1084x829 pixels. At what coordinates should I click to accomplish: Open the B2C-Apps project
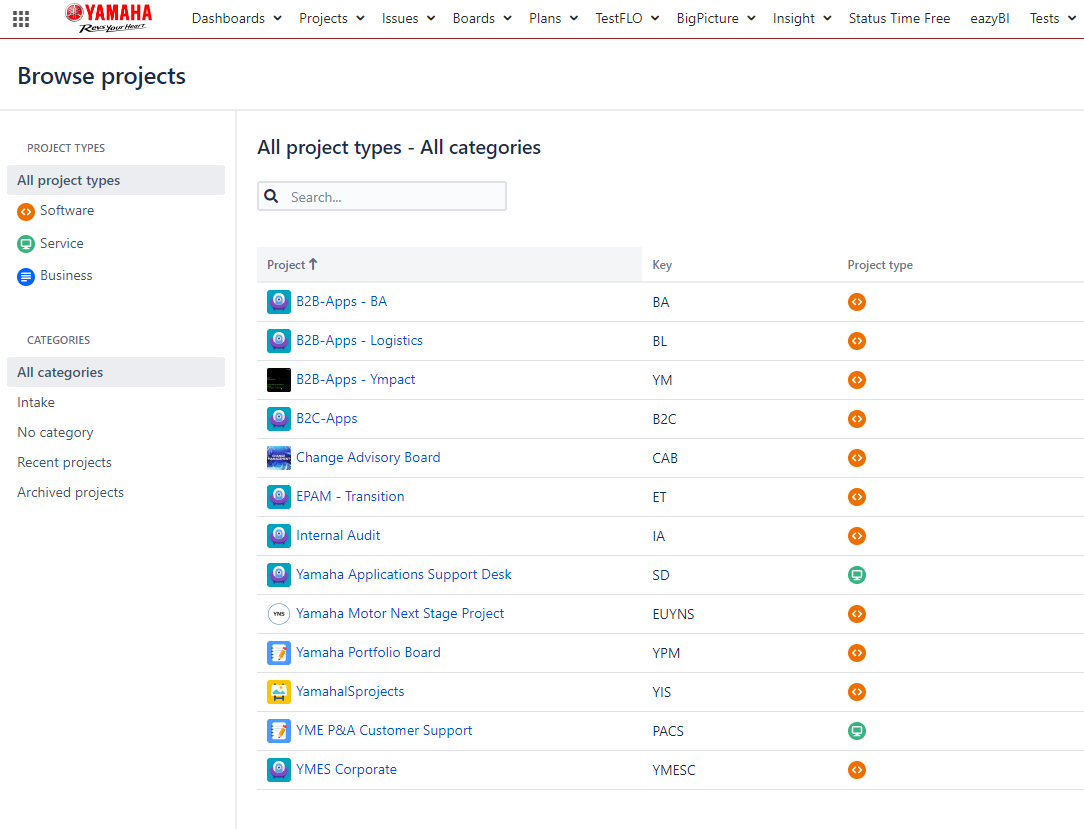coord(327,419)
